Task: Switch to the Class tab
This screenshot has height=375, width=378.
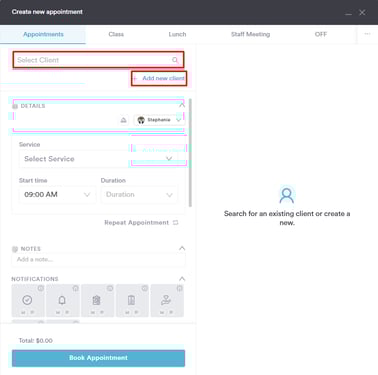Action: [116, 34]
